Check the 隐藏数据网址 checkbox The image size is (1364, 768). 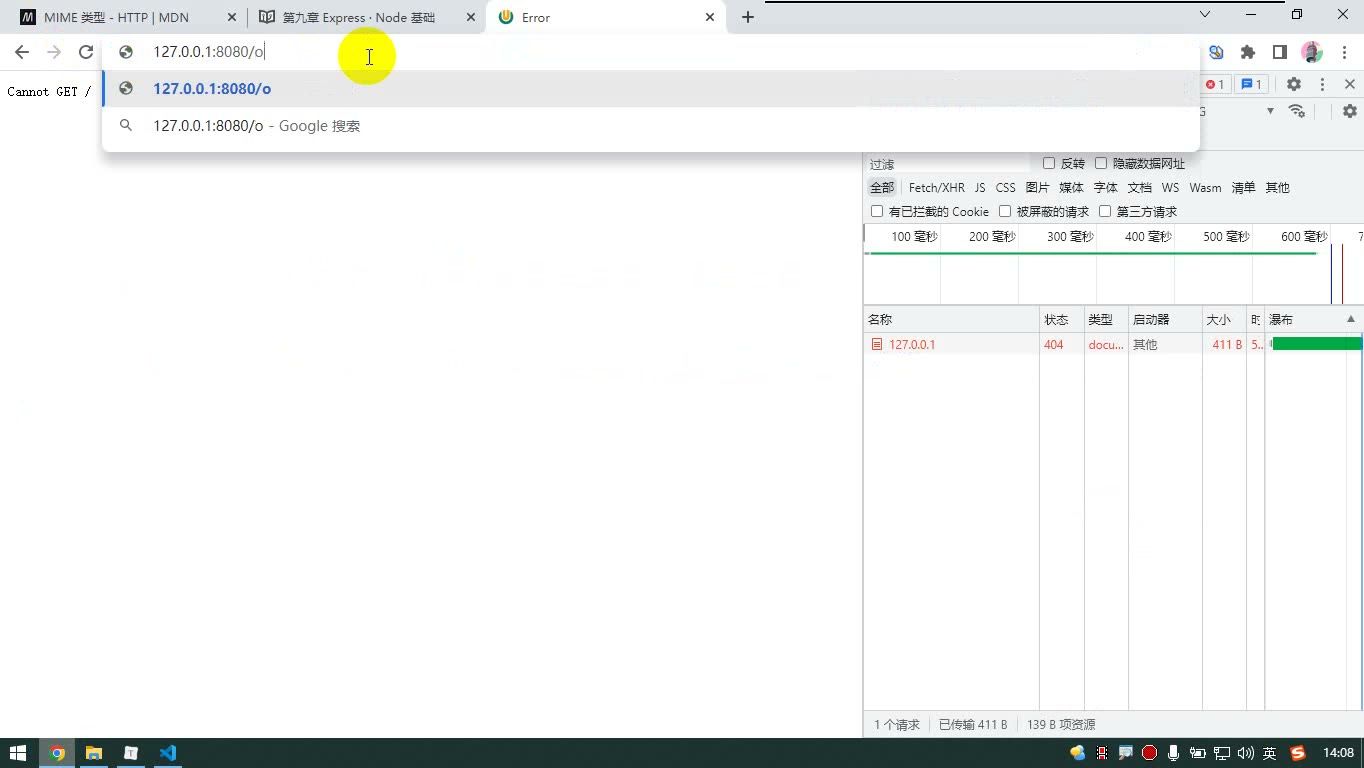1101,163
